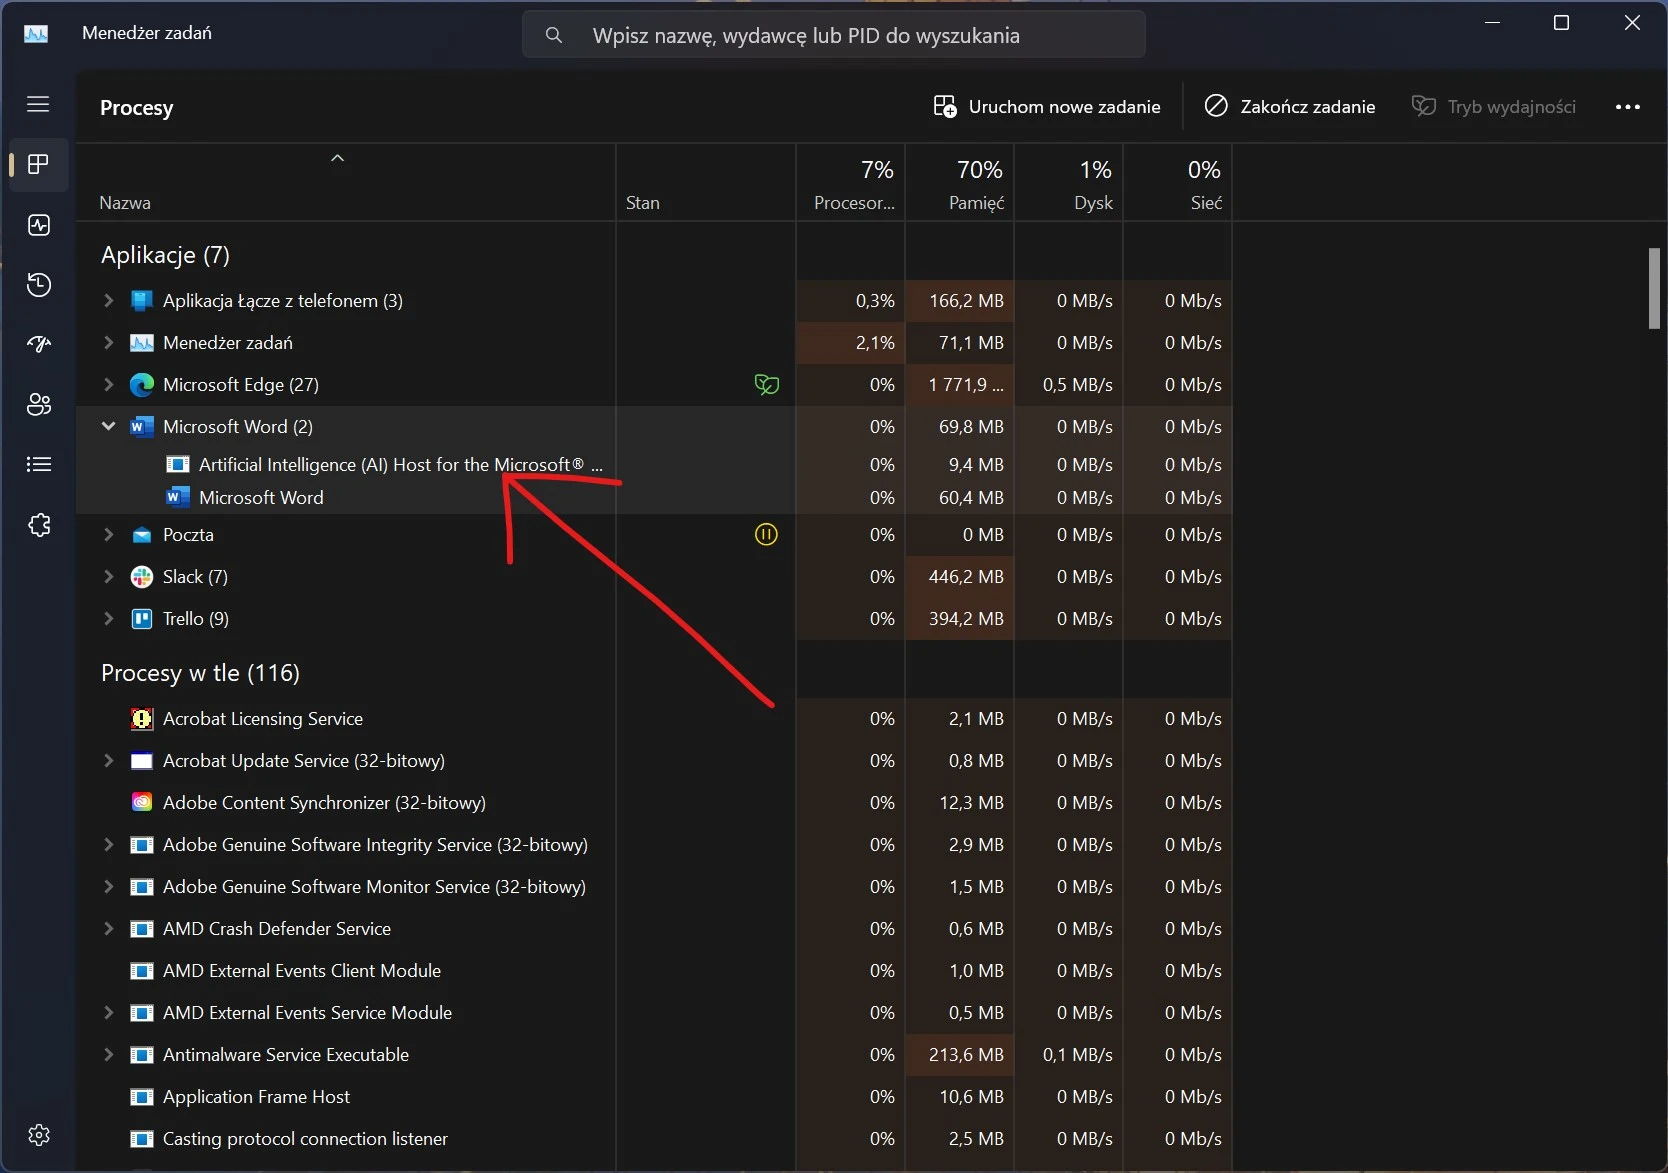Select the Application Frame Host row
Screen dimensions: 1668x1173
654,1097
